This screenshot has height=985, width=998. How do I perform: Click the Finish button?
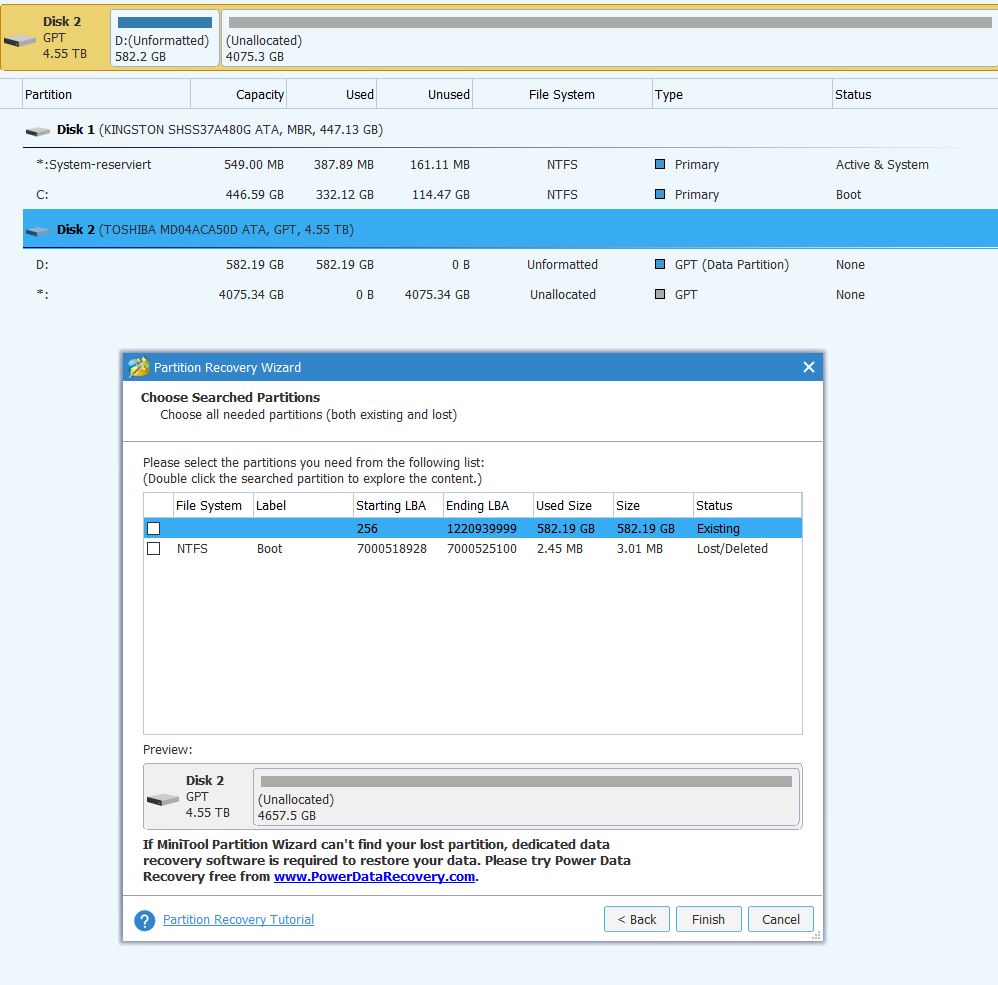click(708, 919)
